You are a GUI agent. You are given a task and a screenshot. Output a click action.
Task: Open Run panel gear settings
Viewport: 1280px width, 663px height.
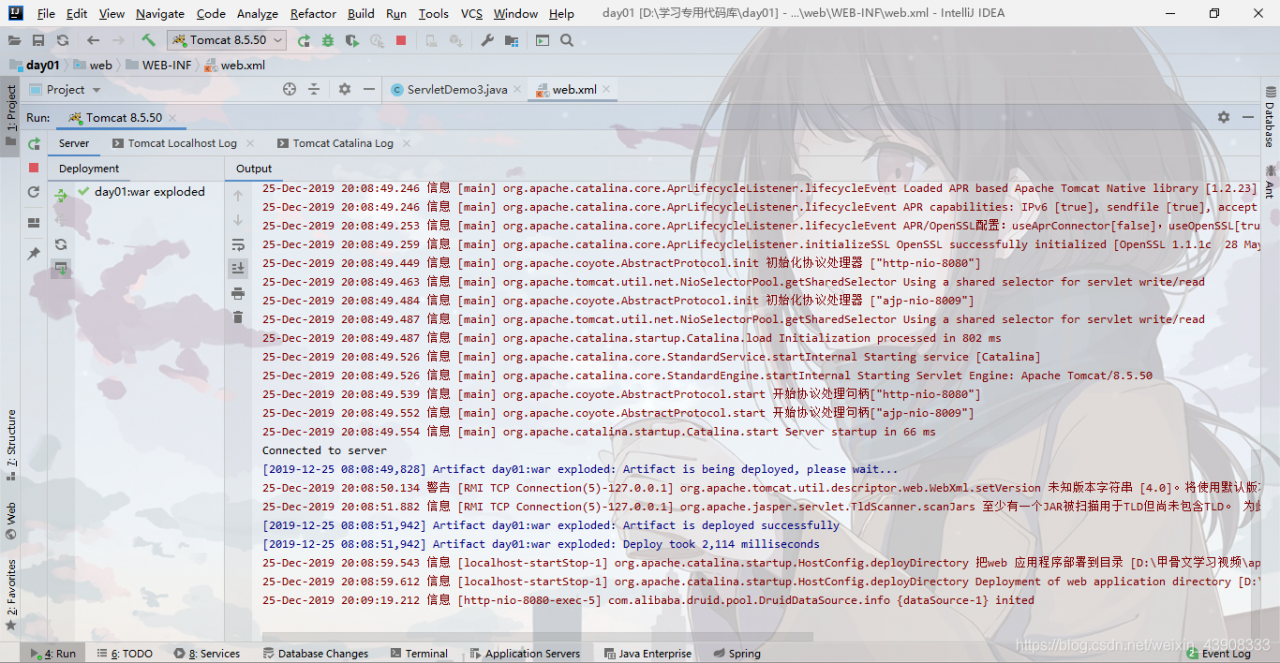click(x=1223, y=117)
